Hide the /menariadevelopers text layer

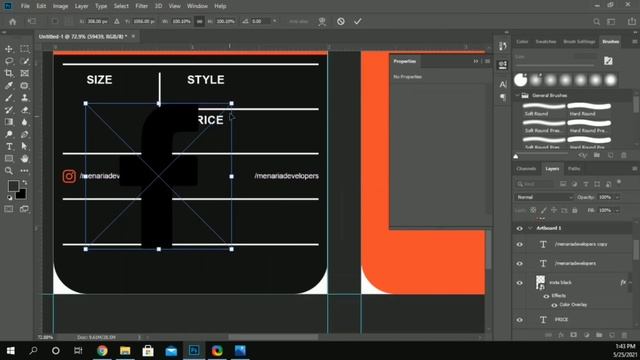520,263
